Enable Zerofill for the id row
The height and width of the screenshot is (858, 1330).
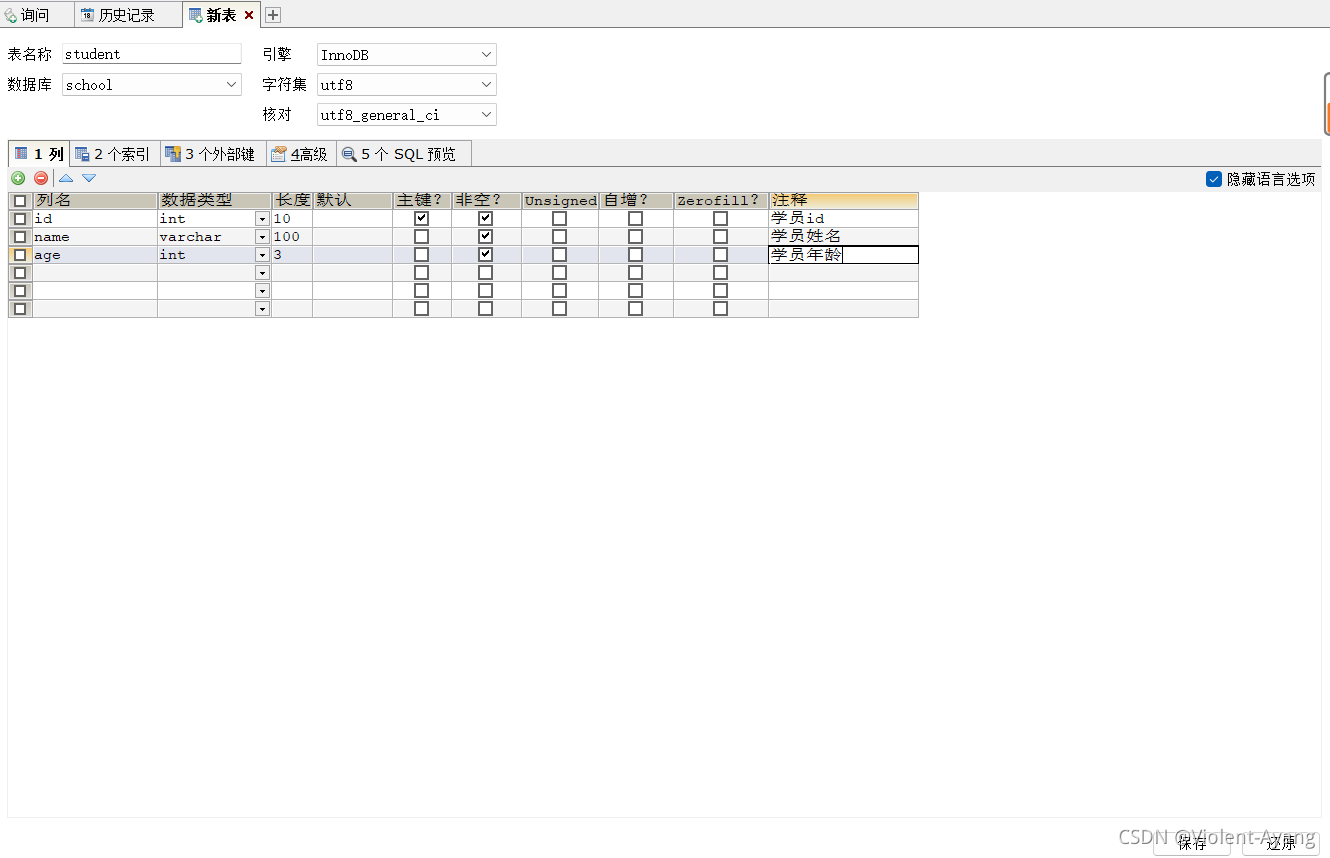720,218
